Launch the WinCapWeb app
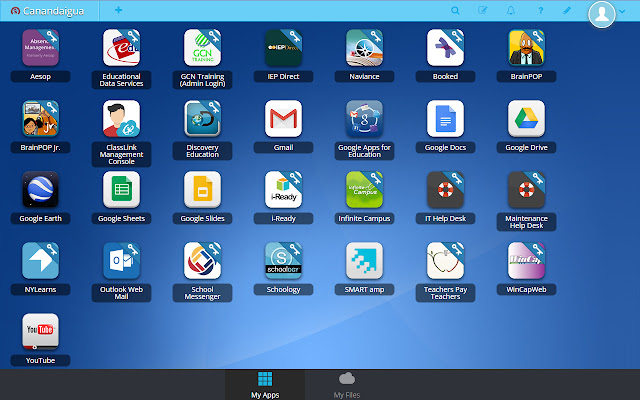The image size is (640, 400). pyautogui.click(x=527, y=260)
